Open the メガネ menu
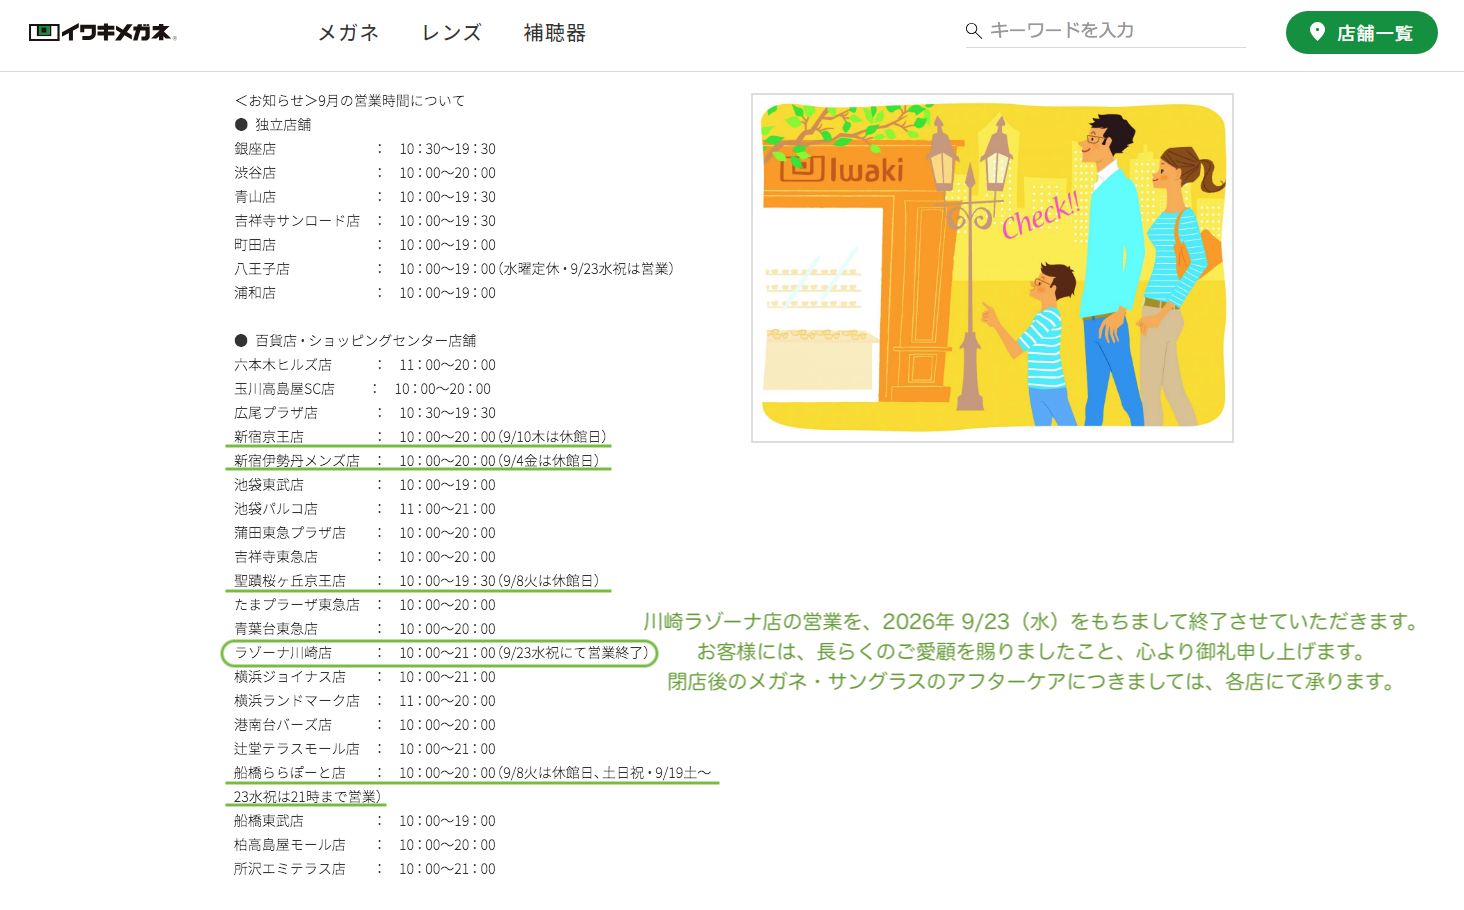This screenshot has width=1464, height=910. [348, 33]
